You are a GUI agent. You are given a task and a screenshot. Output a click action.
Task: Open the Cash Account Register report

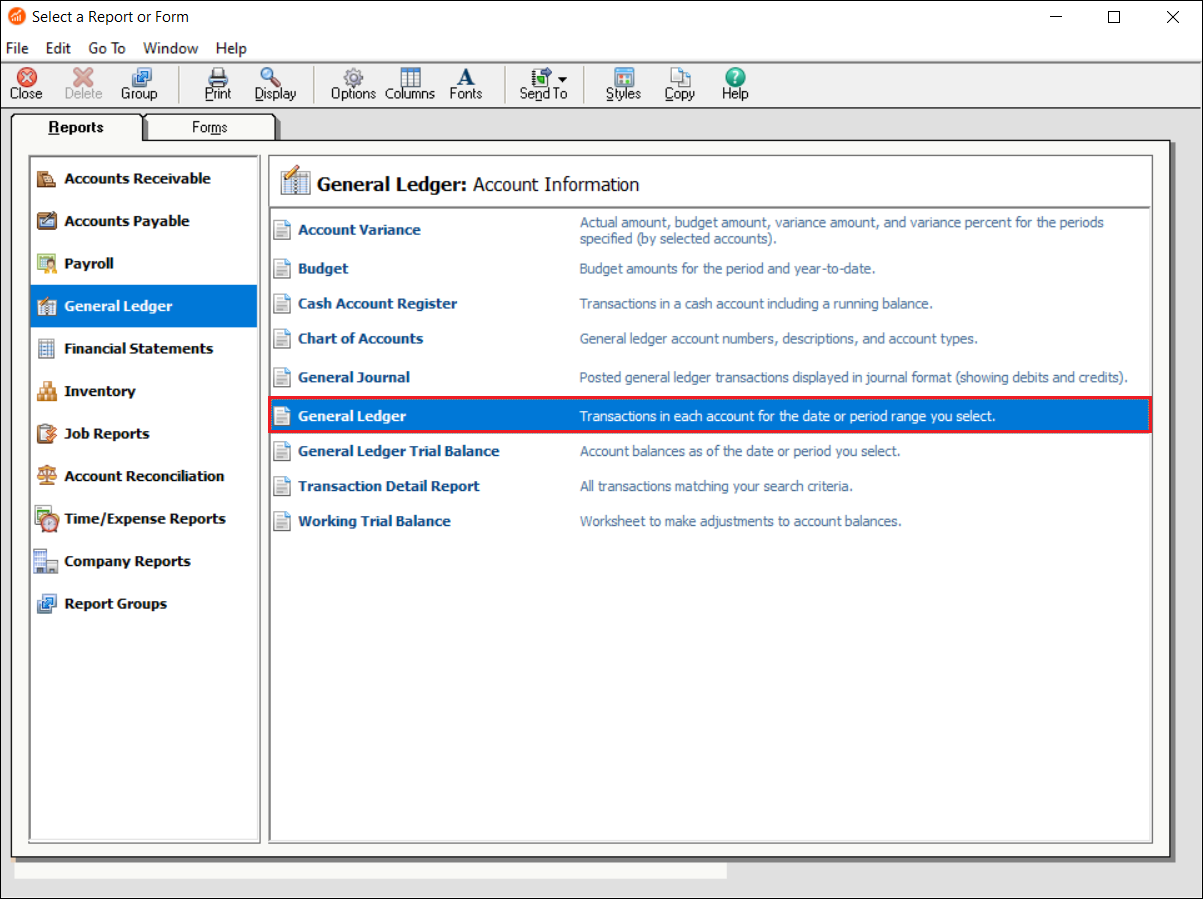[377, 304]
